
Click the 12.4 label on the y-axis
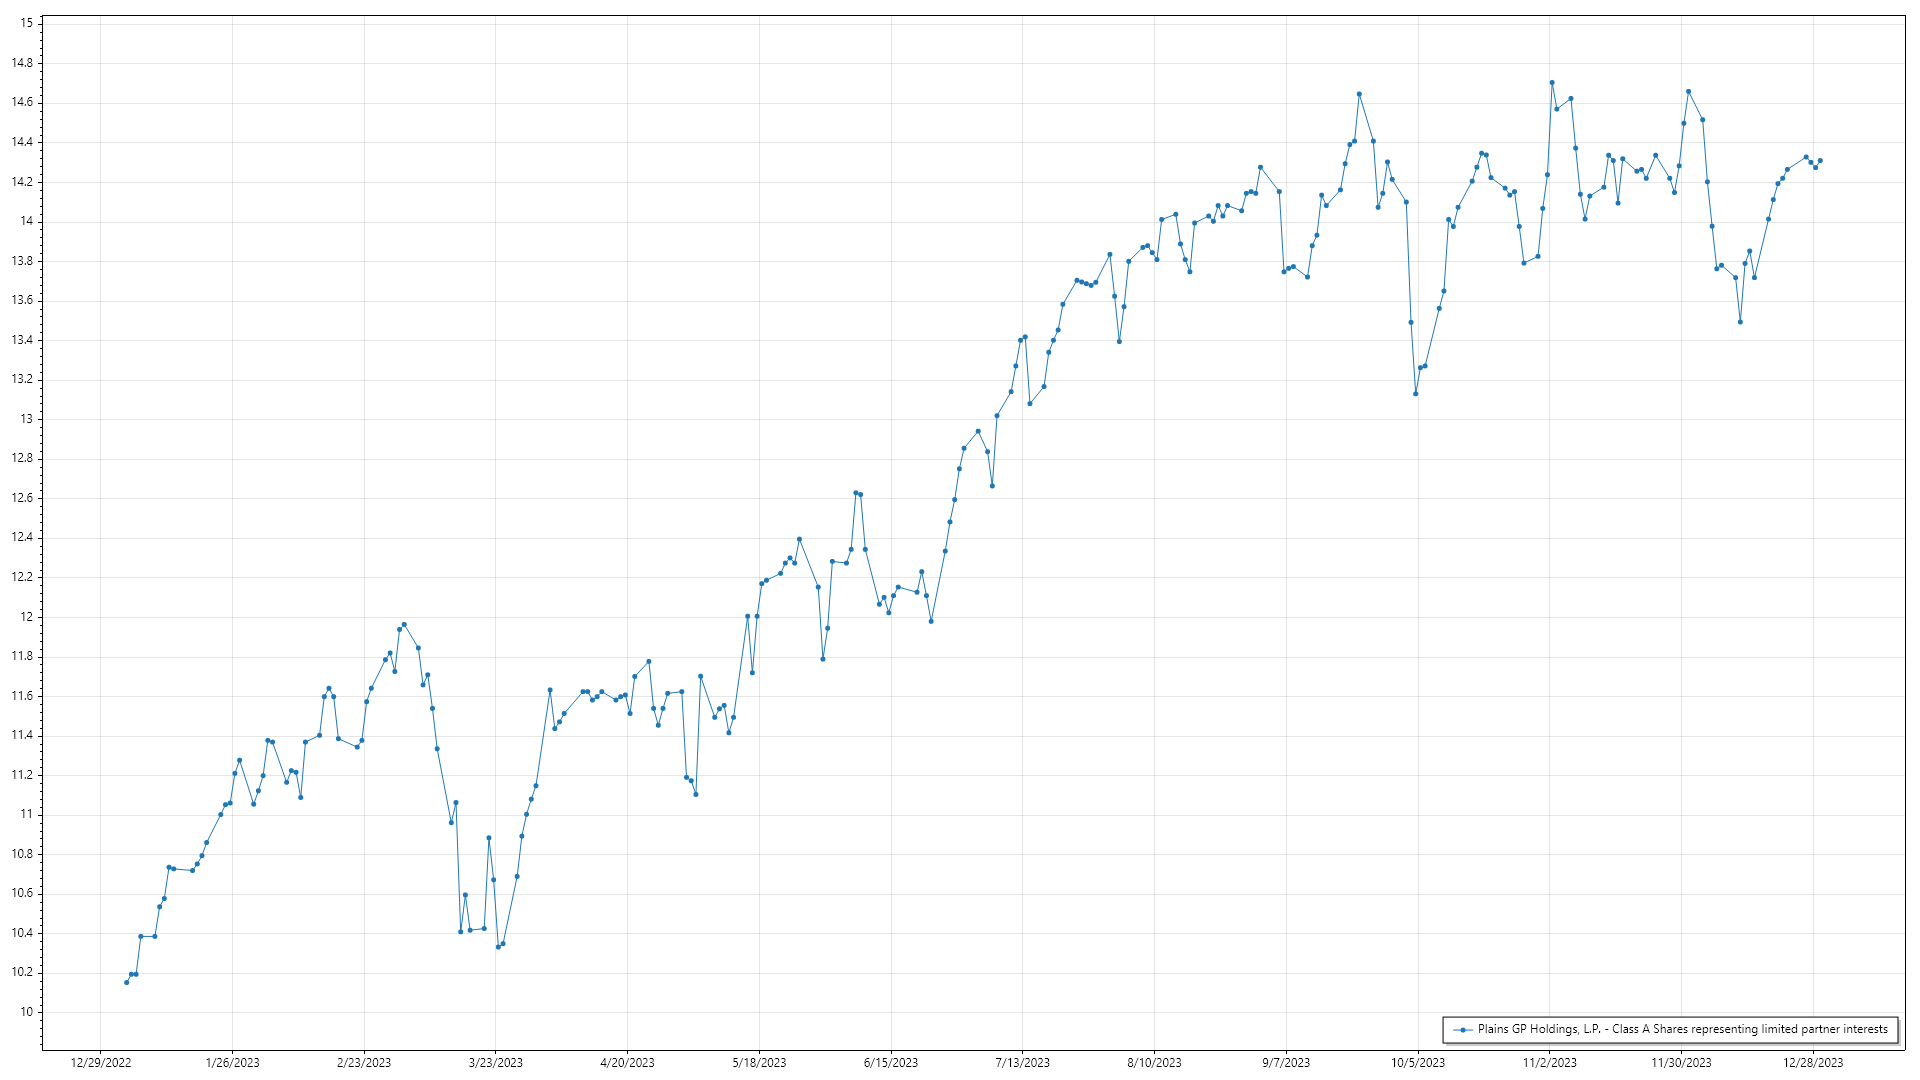pyautogui.click(x=22, y=537)
